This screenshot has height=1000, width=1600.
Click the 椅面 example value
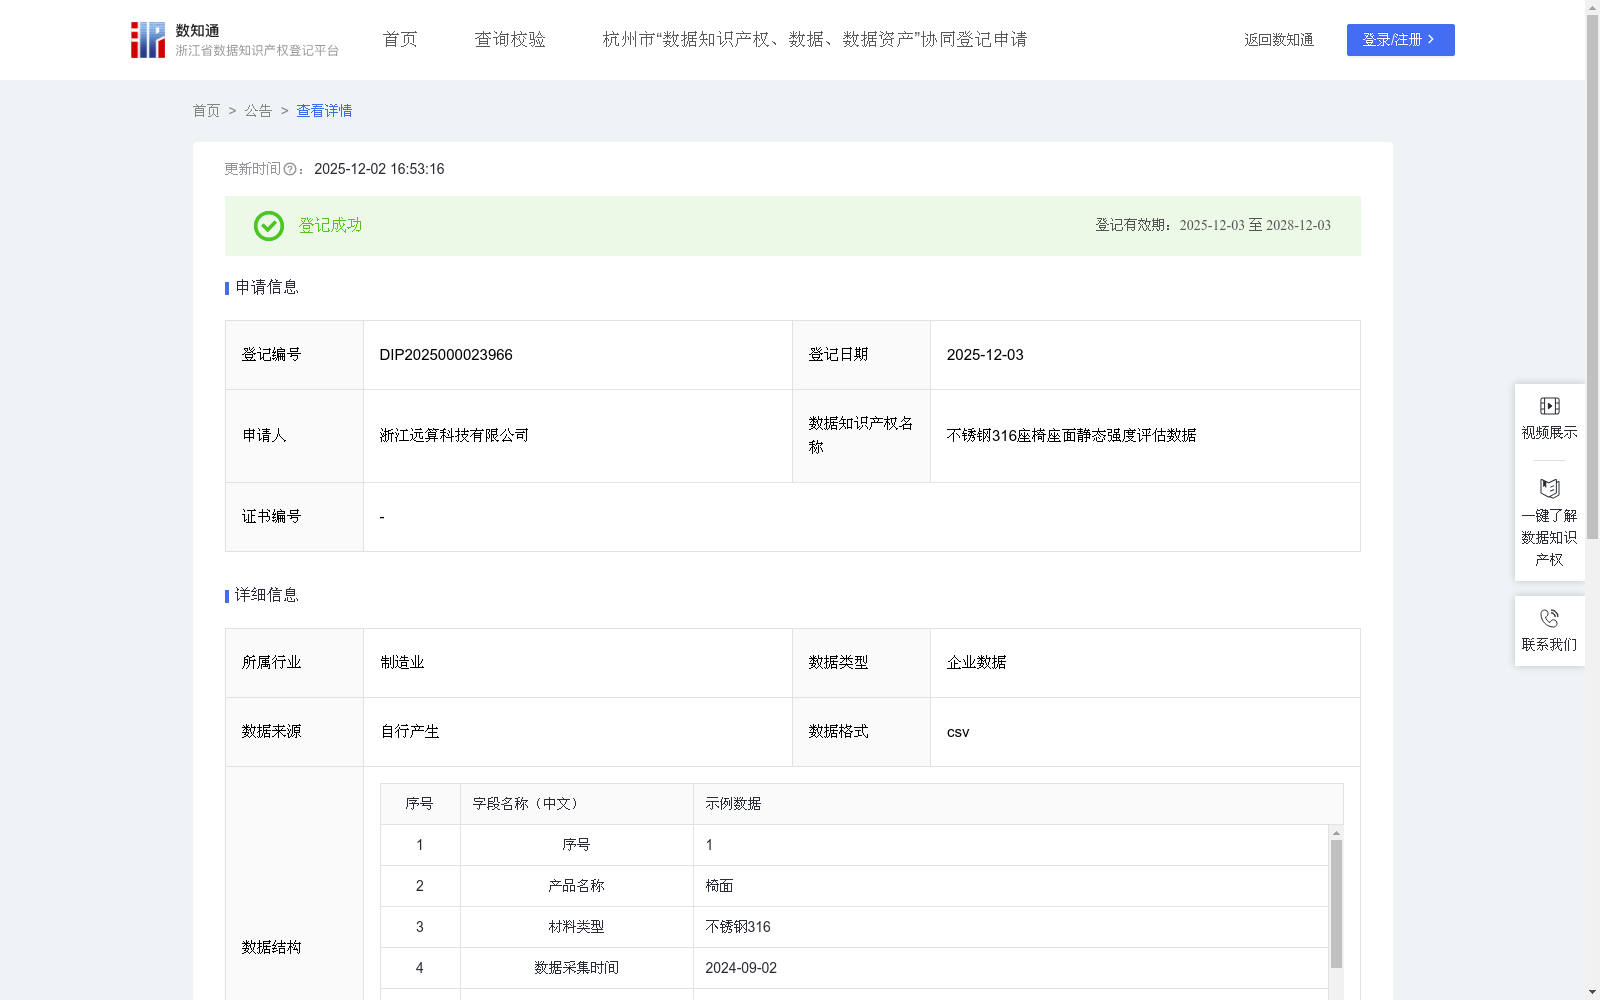pos(719,886)
